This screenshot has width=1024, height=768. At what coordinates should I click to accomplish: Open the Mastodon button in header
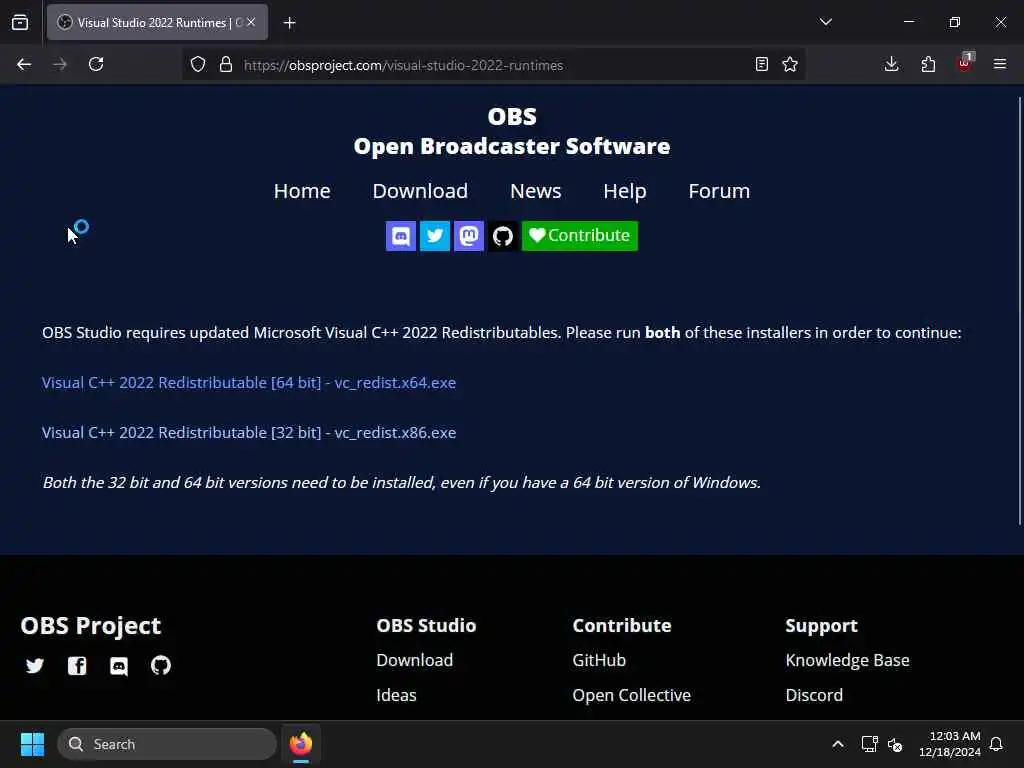click(469, 236)
